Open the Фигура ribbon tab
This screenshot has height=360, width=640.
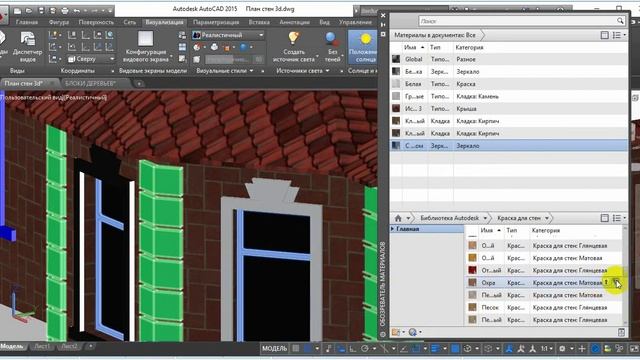(58, 22)
